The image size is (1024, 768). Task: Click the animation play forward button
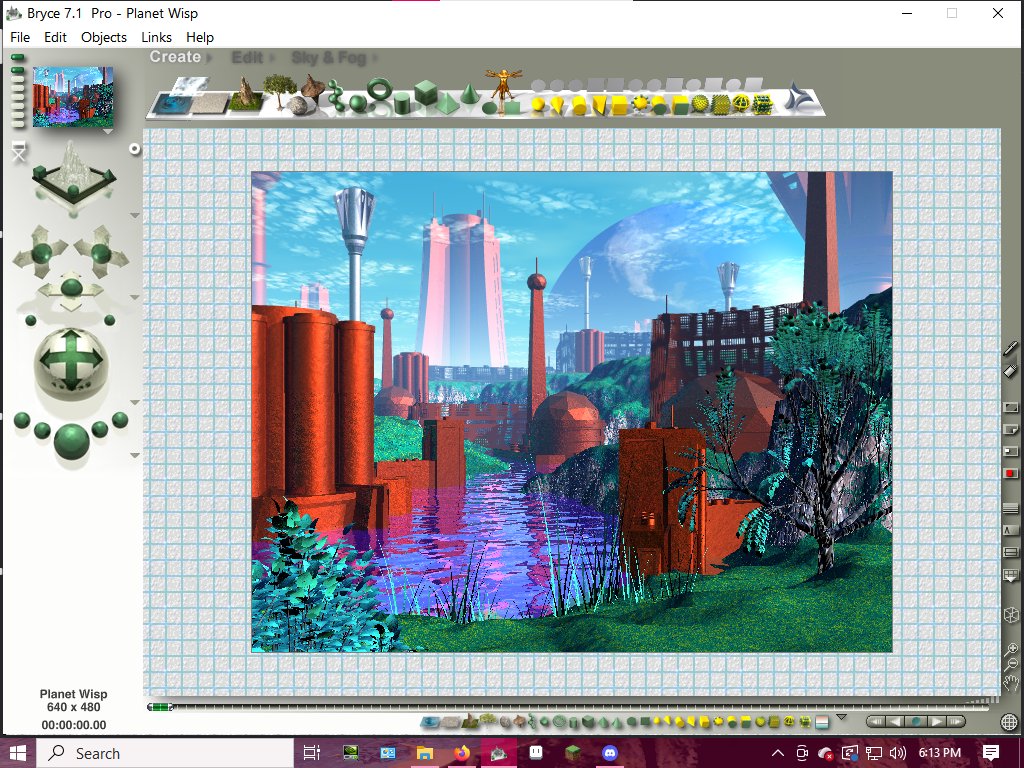937,722
